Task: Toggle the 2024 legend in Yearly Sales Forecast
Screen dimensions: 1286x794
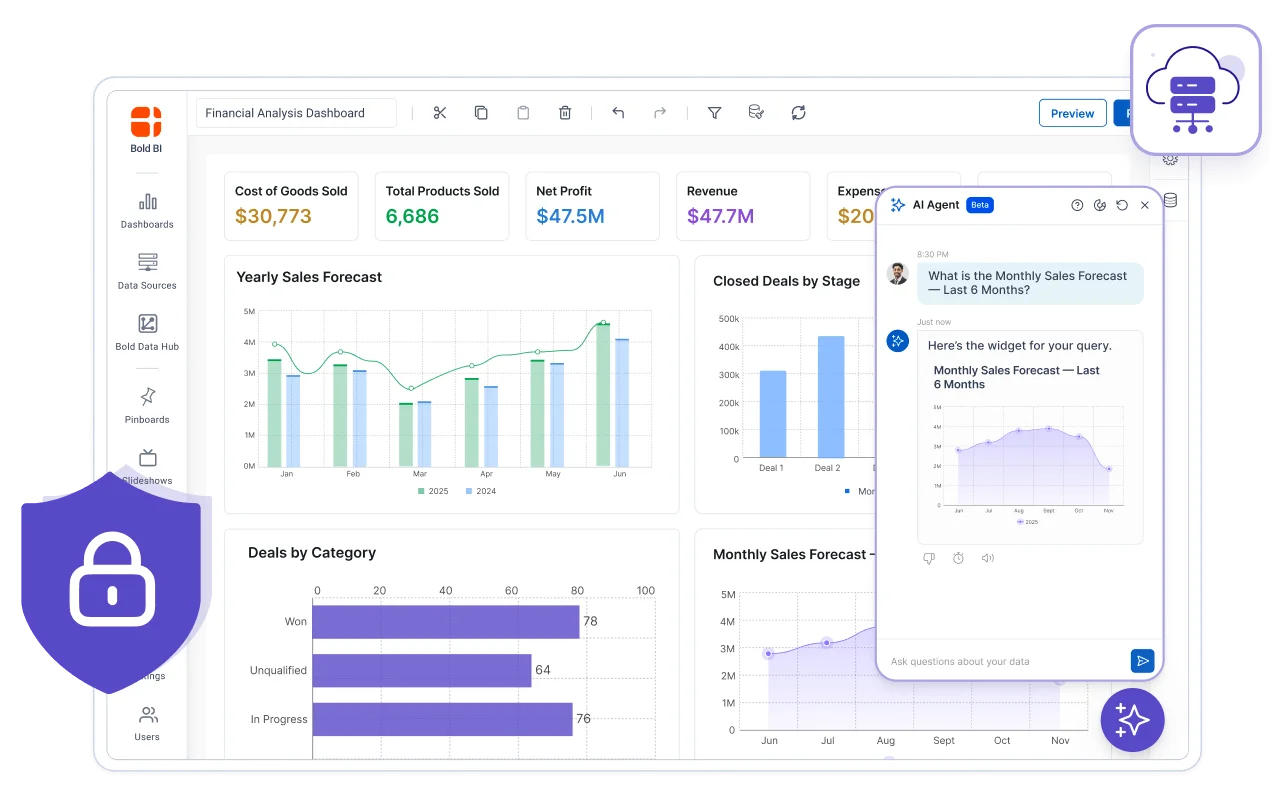Action: coord(481,491)
